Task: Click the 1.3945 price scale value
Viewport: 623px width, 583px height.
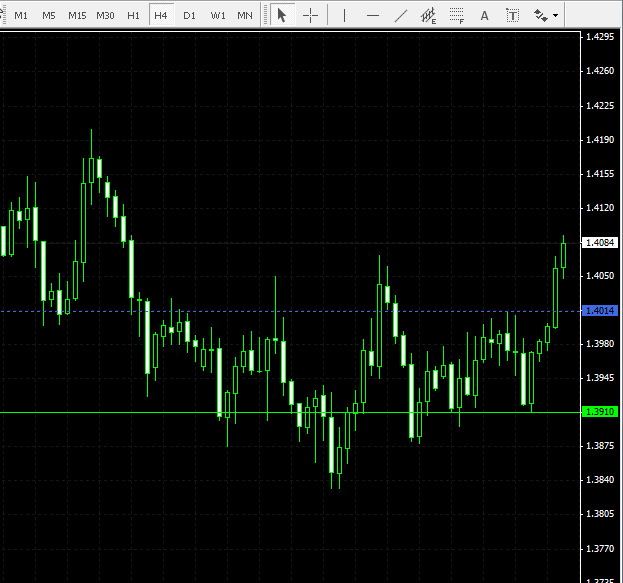Action: tap(600, 378)
